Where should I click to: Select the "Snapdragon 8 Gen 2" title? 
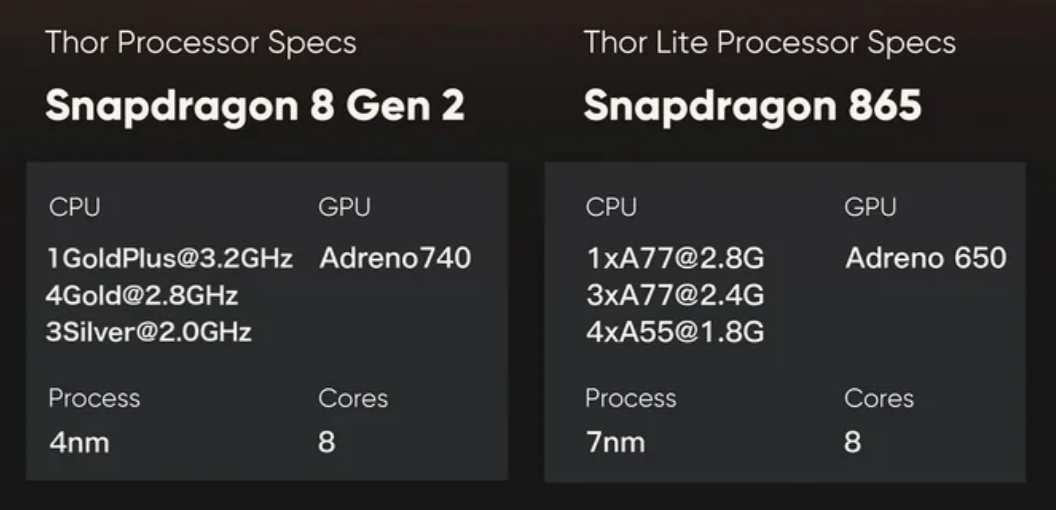[255, 105]
